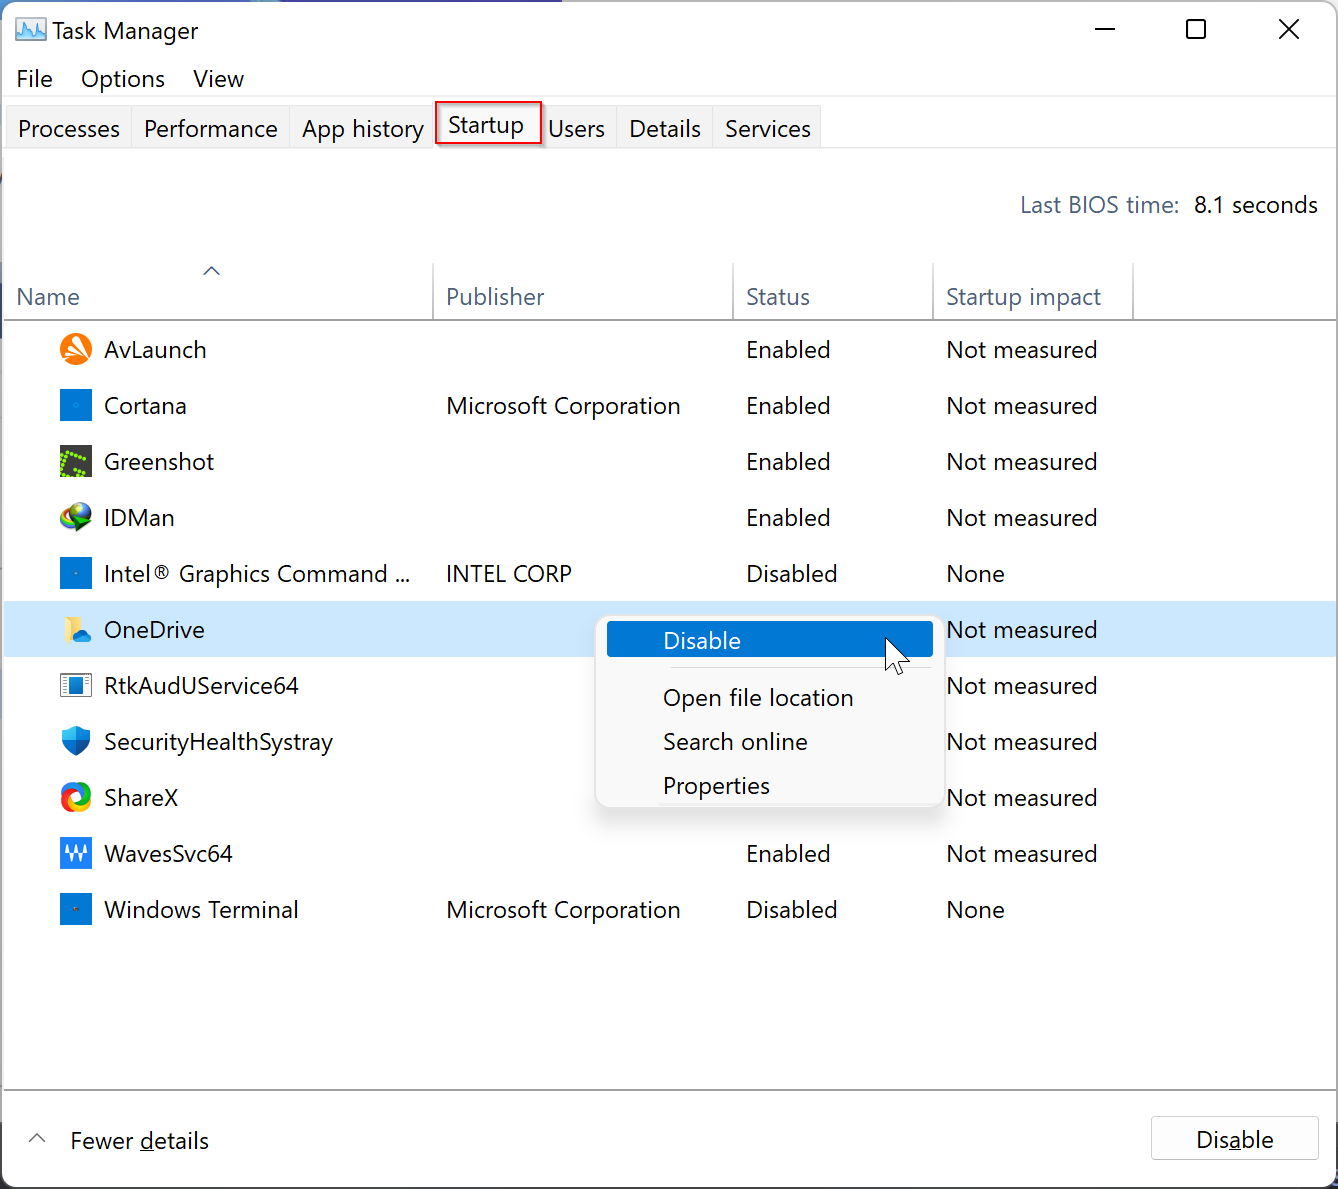Click Enabled status in AvLaunch row

(788, 350)
